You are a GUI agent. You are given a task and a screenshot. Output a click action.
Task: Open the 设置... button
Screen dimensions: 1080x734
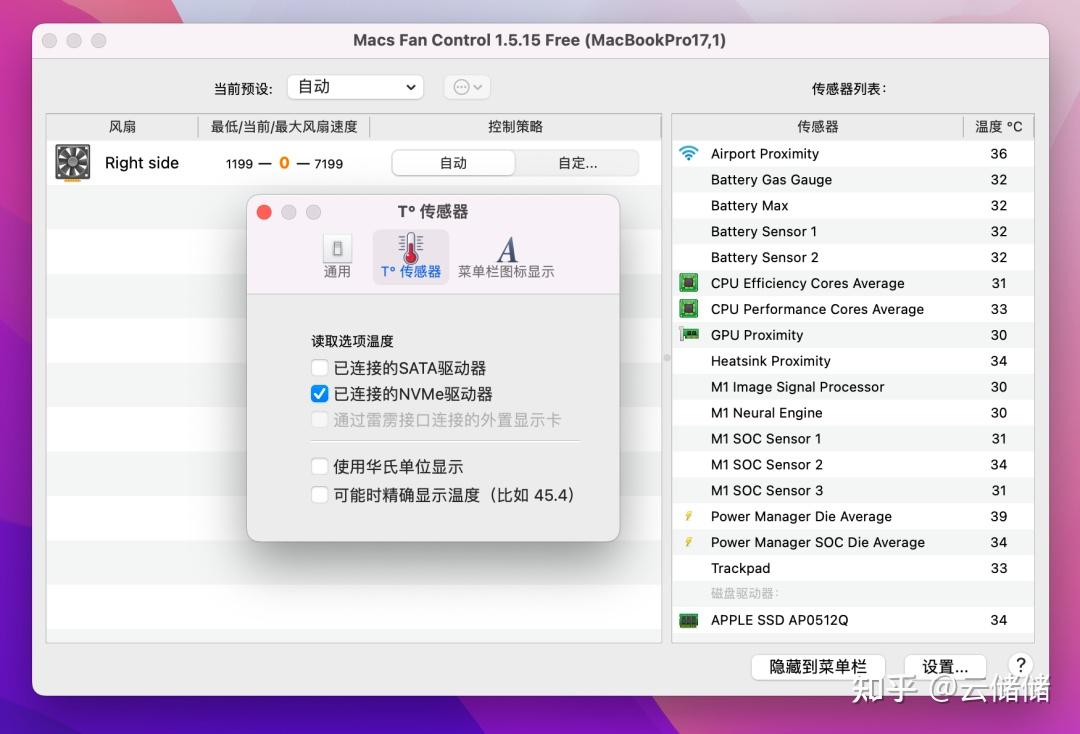click(x=944, y=667)
